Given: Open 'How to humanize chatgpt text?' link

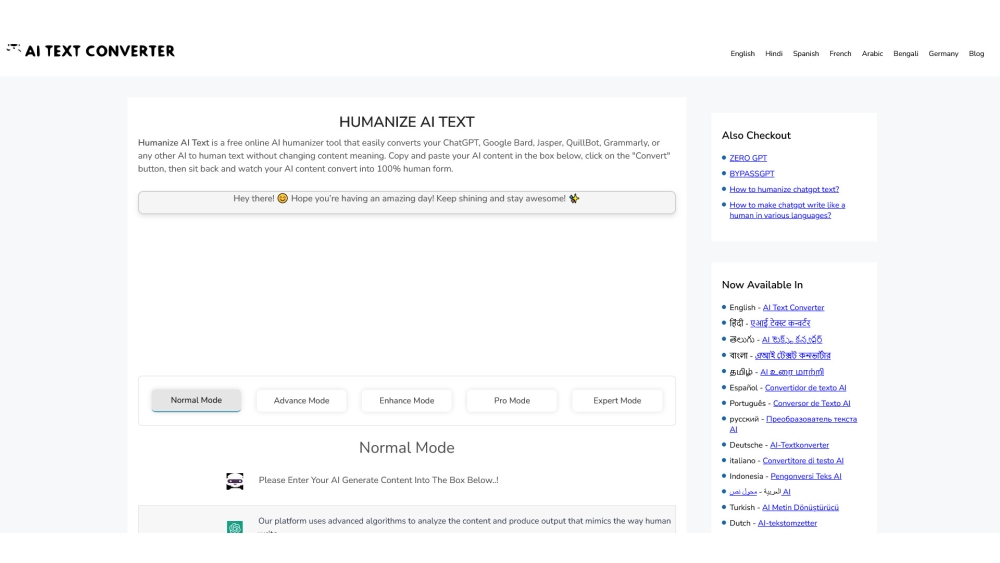Looking at the screenshot, I should (x=784, y=189).
